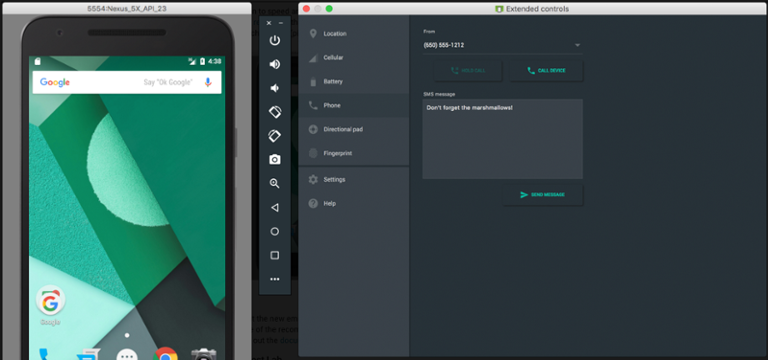Click the Phone handset icon in sidebar

[313, 105]
